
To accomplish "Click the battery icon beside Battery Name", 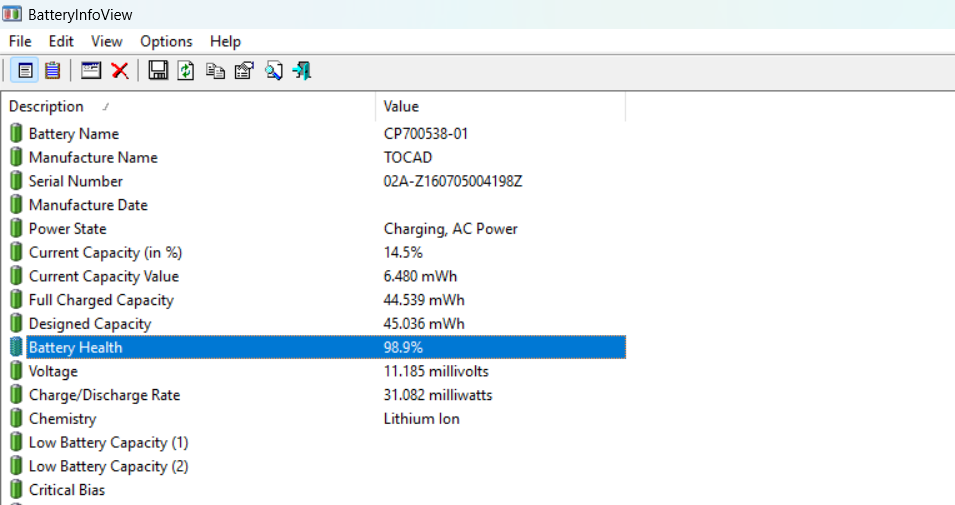I will (x=16, y=133).
